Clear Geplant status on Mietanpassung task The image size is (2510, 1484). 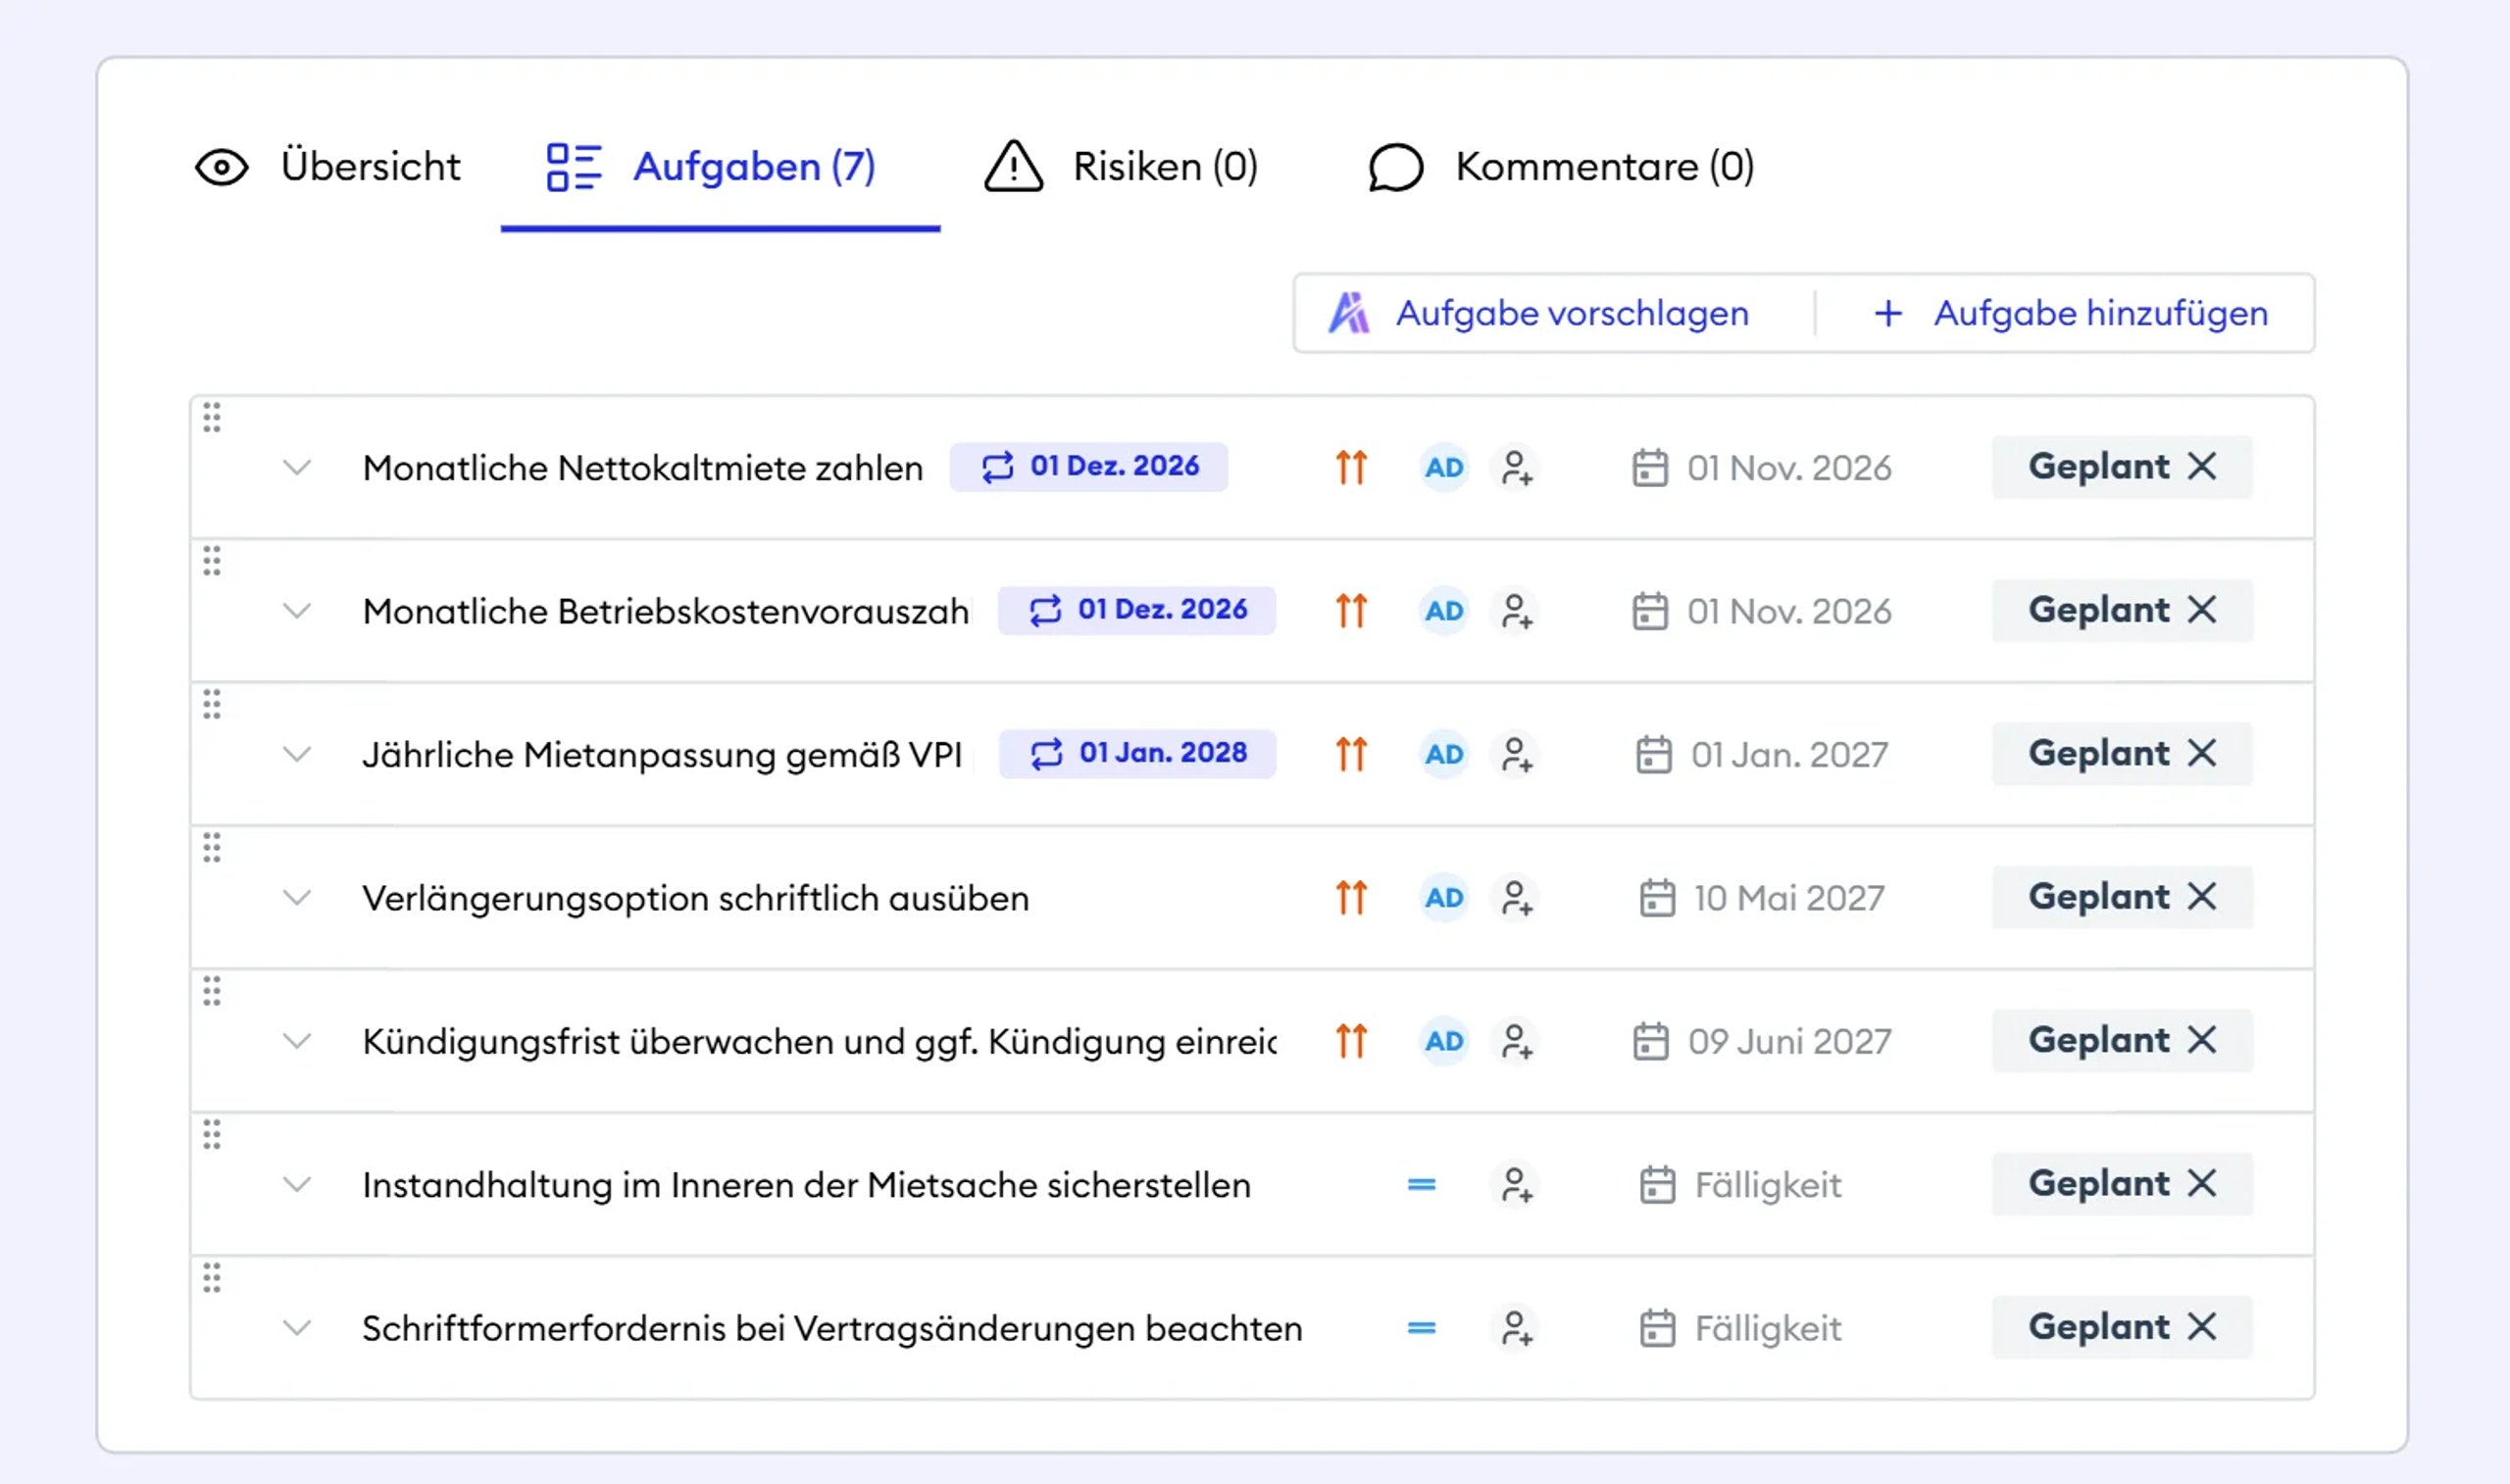tap(2201, 753)
